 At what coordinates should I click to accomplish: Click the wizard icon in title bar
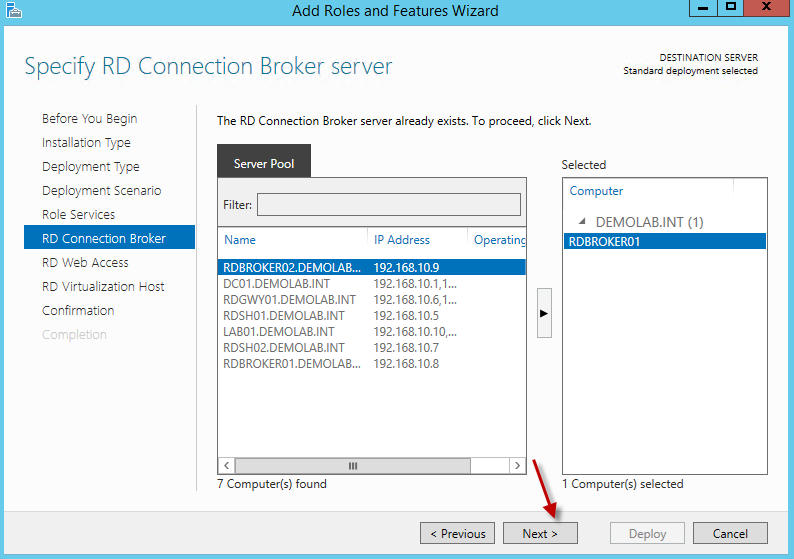12,11
